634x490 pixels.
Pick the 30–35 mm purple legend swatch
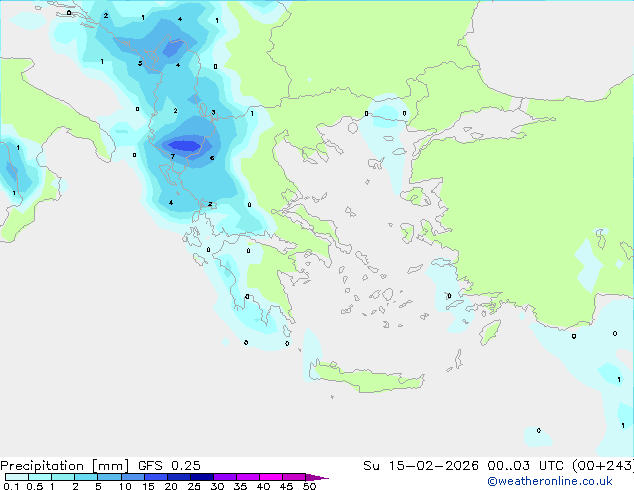click(x=225, y=477)
